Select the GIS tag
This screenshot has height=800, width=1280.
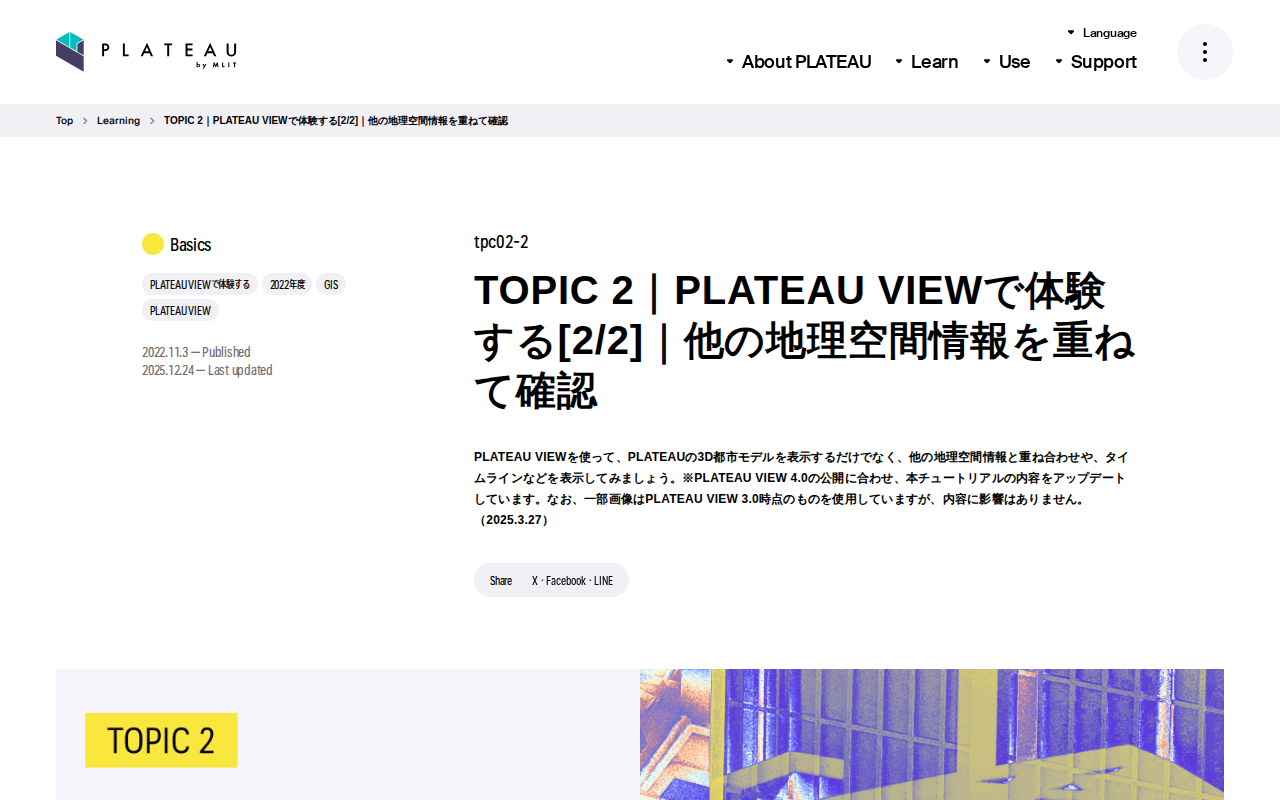(x=331, y=284)
